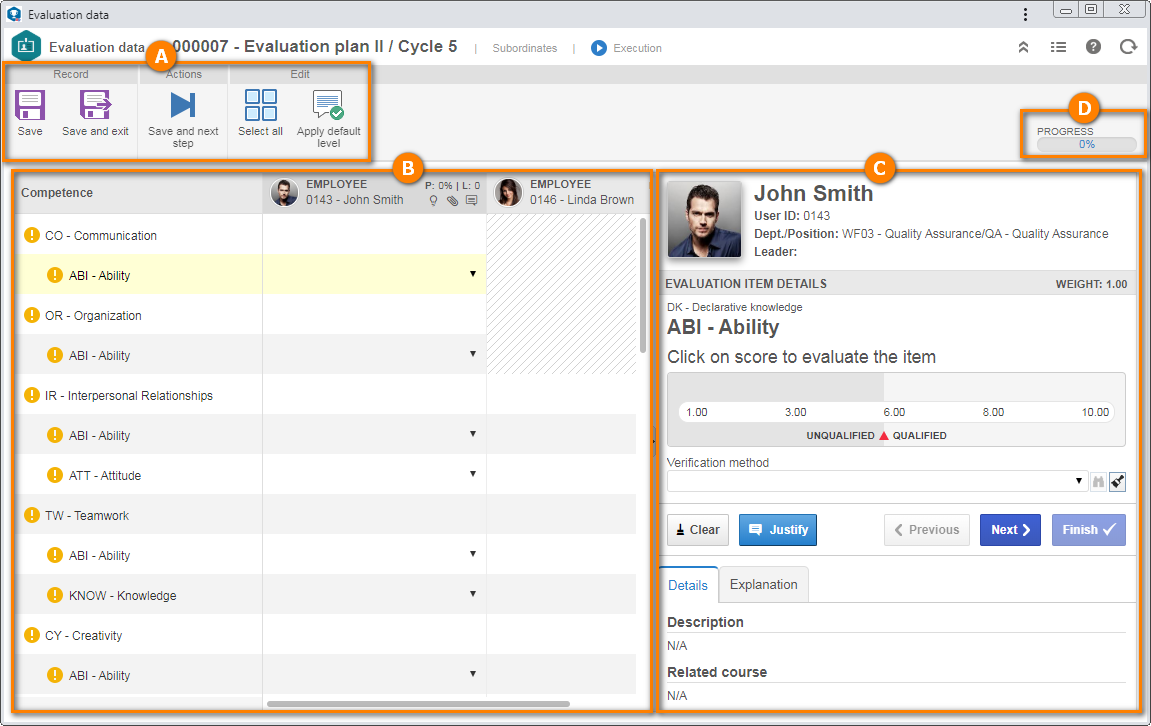Click the Select all grid icon
Viewport: 1151px width, 726px height.
coord(261,105)
